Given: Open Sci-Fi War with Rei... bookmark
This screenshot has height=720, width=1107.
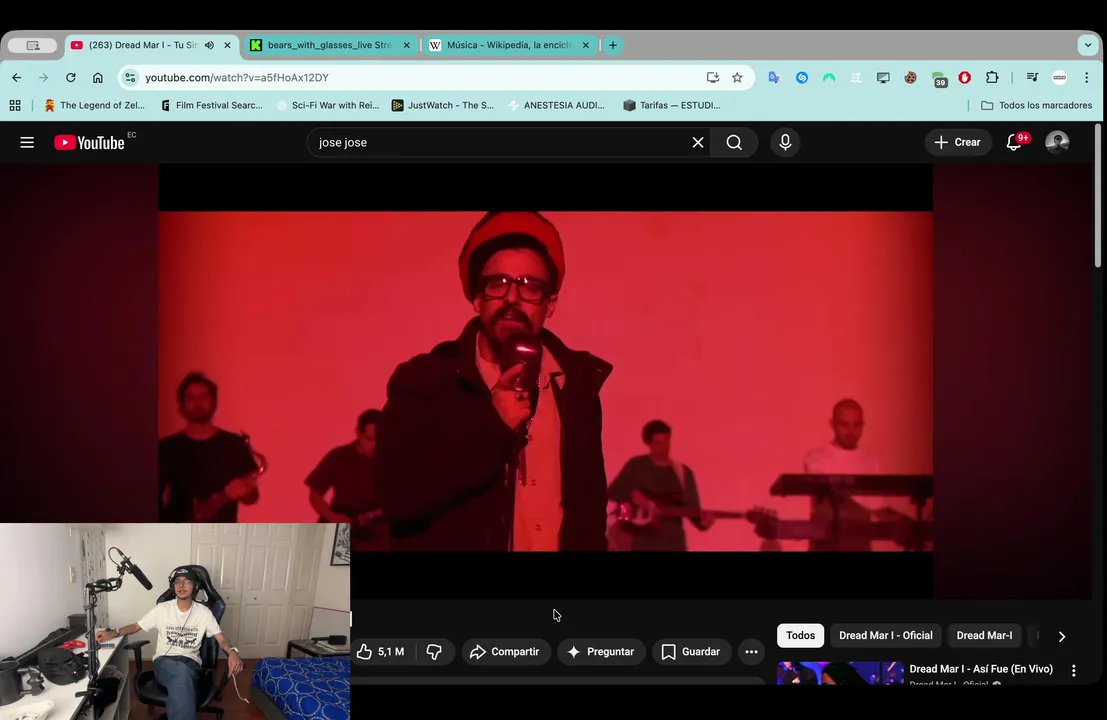Looking at the screenshot, I should 328,105.
